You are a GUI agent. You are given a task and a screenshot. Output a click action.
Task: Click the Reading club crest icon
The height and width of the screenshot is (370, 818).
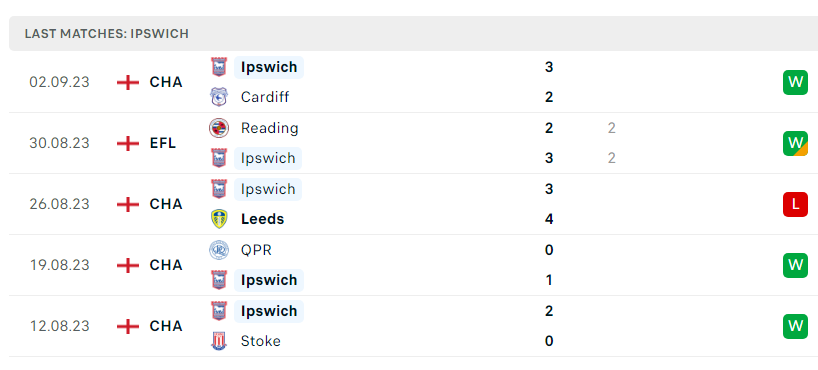point(219,128)
